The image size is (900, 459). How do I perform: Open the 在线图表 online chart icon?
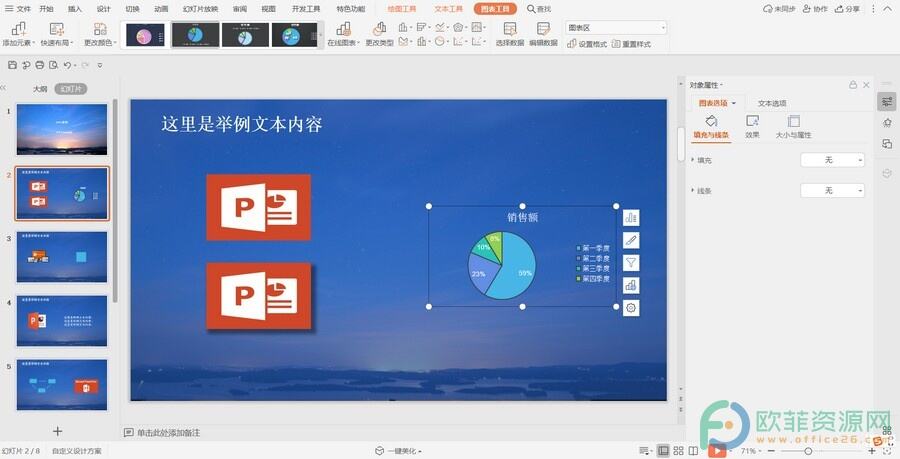click(x=343, y=29)
